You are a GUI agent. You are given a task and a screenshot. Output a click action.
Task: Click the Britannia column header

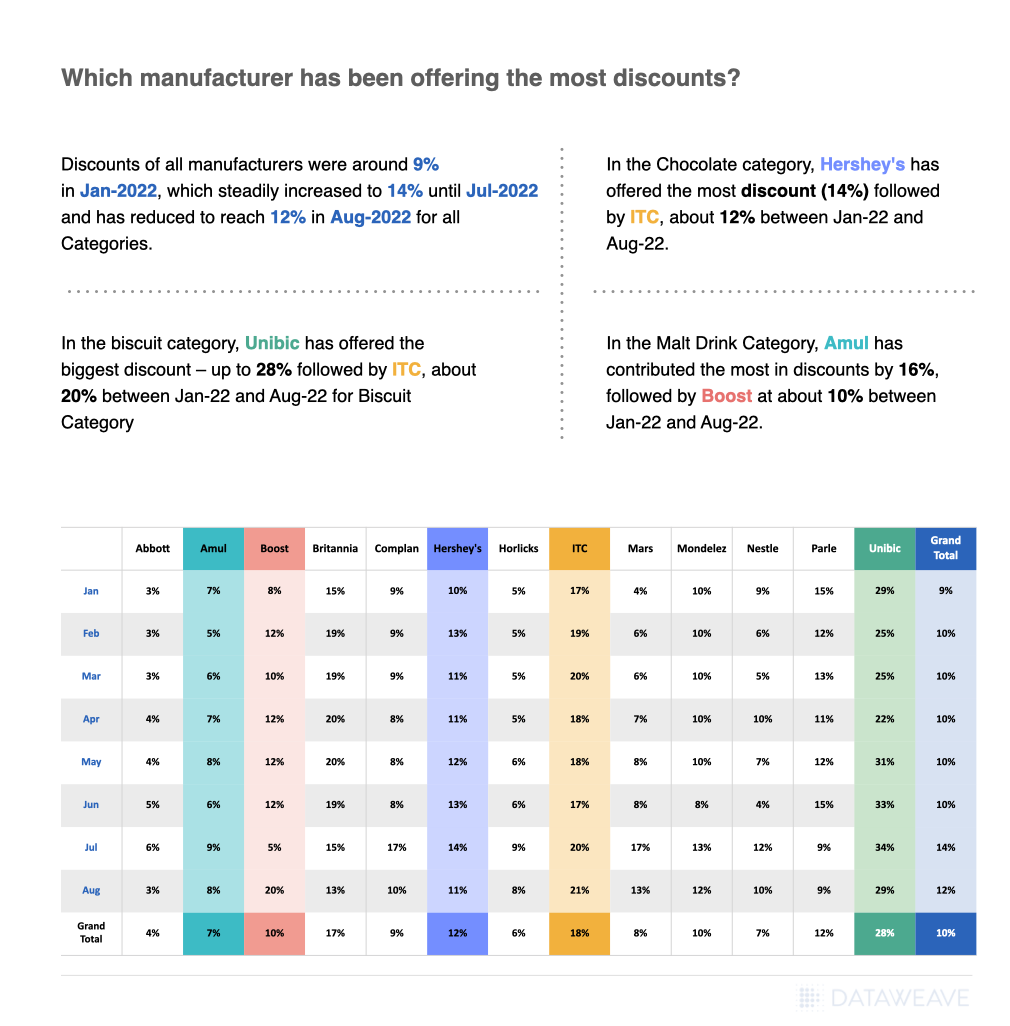tap(335, 548)
